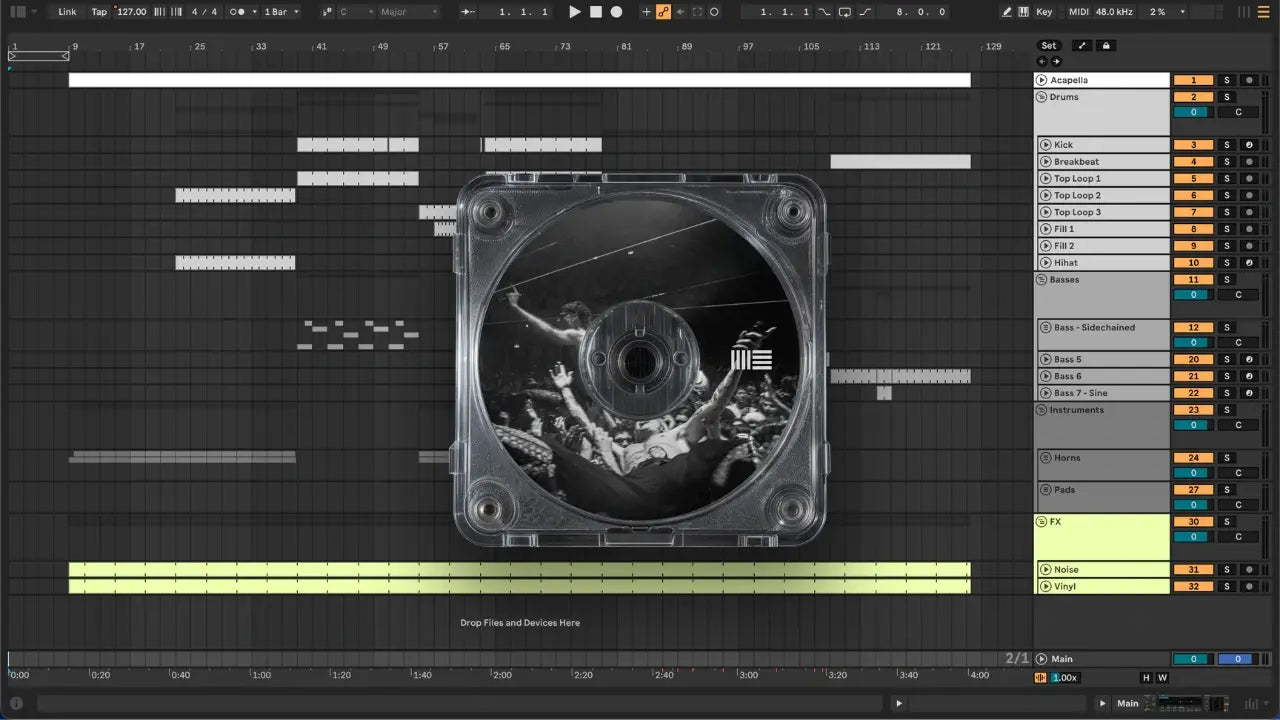Collapse the FX group track
Image resolution: width=1280 pixels, height=720 pixels.
click(1041, 522)
